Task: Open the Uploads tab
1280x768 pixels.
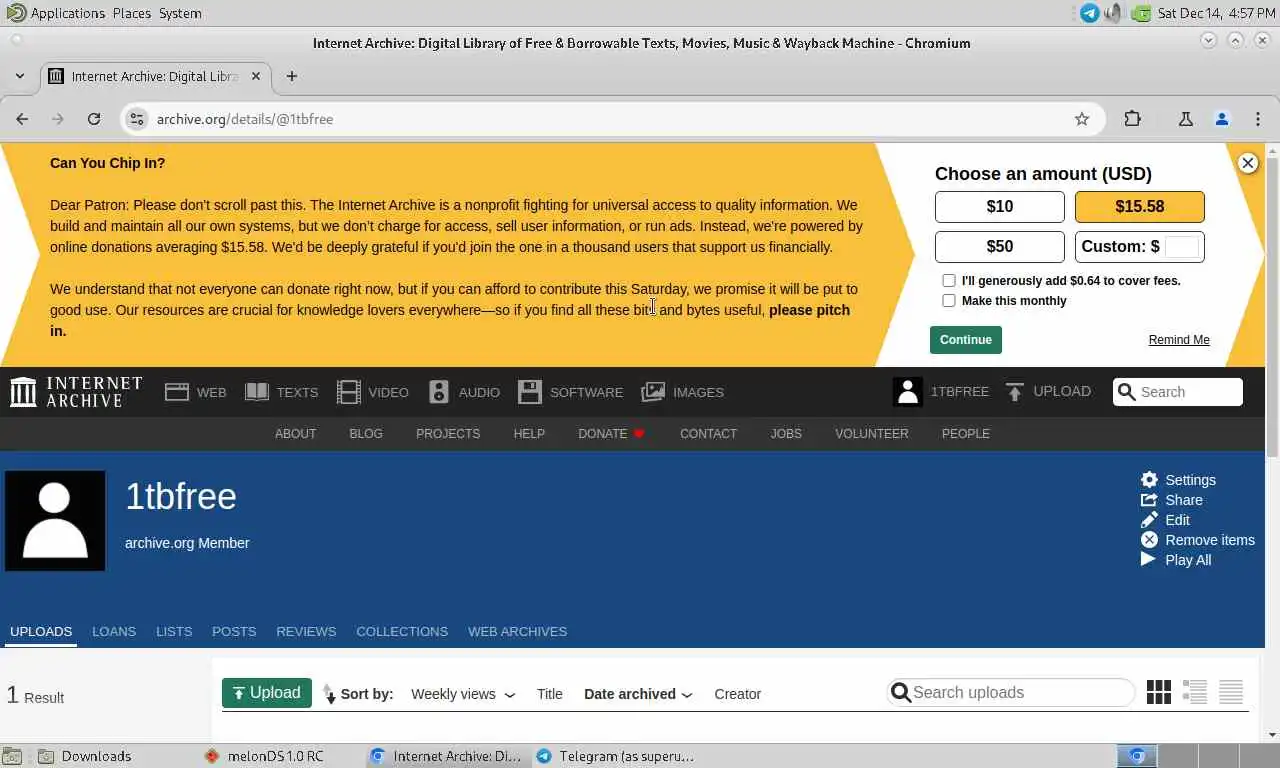Action: click(x=41, y=631)
